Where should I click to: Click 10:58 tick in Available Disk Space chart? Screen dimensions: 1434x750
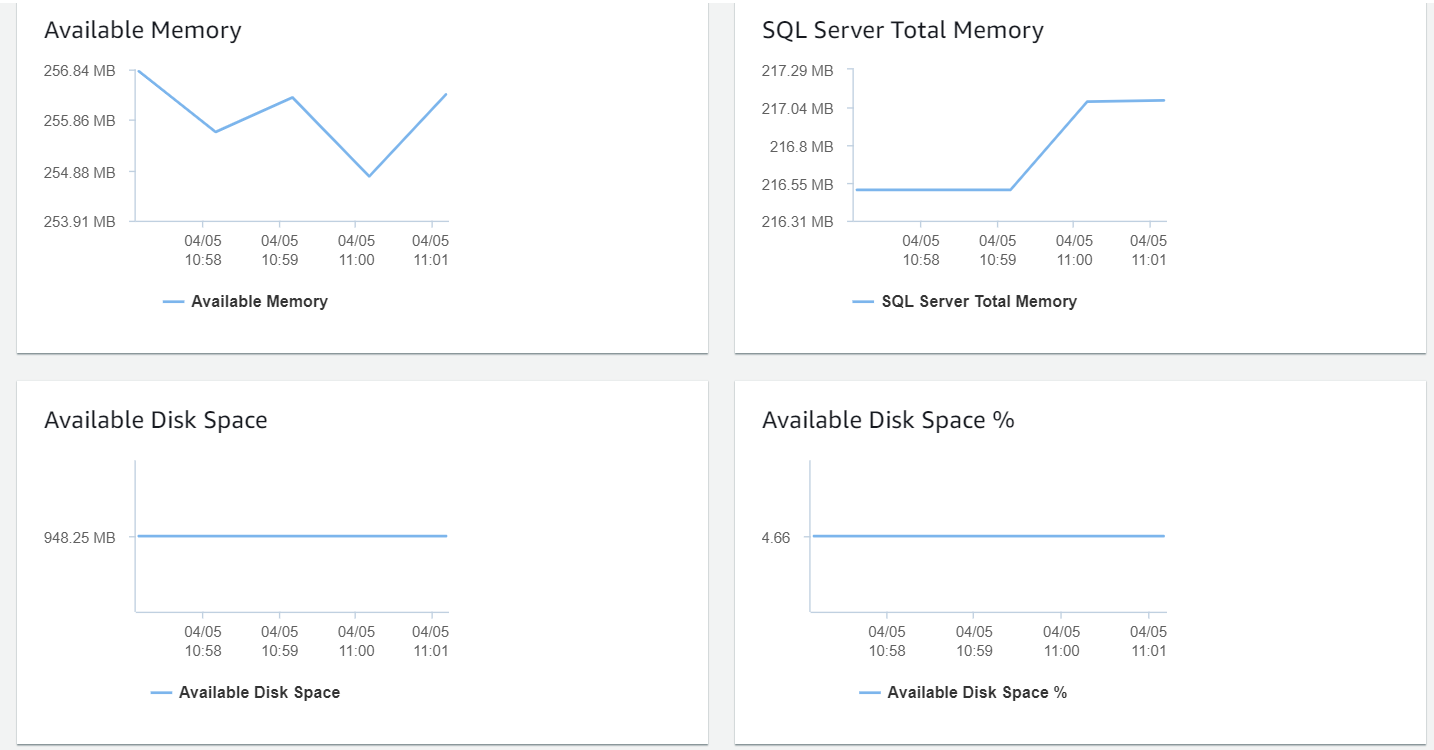pos(203,641)
